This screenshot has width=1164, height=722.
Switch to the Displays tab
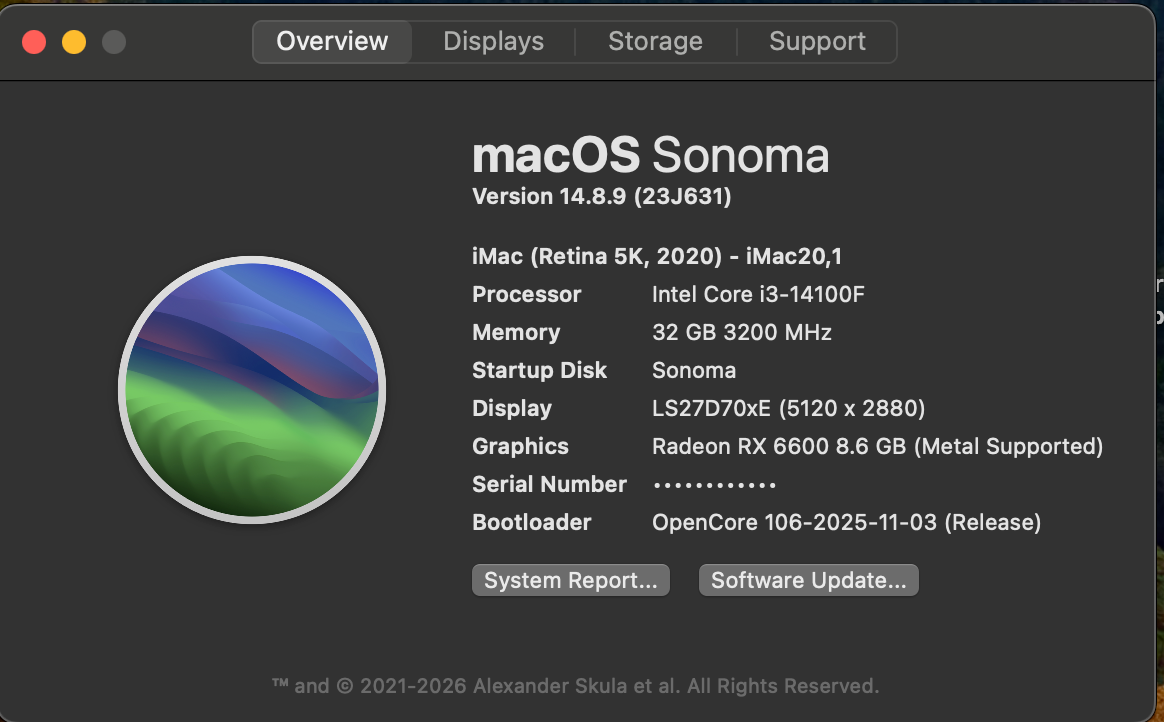494,42
